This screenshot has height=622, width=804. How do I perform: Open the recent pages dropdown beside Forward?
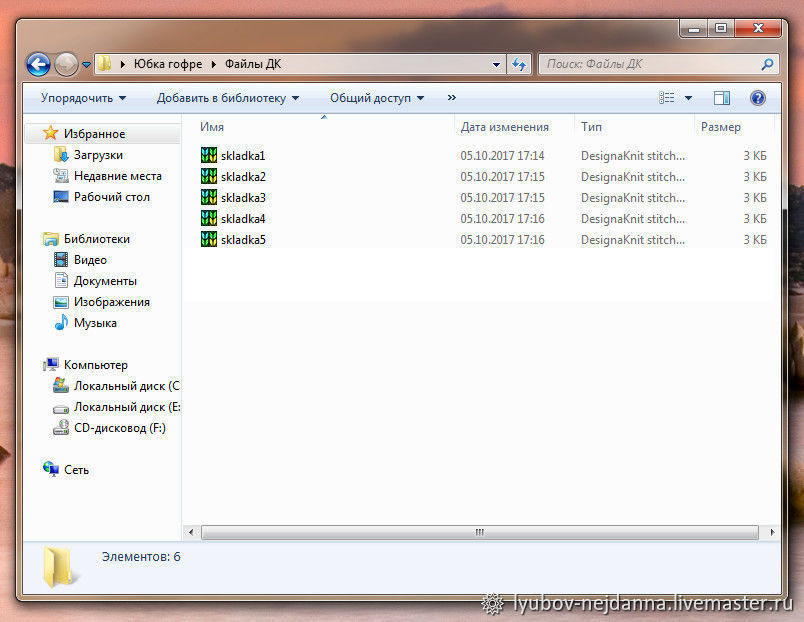pyautogui.click(x=86, y=65)
